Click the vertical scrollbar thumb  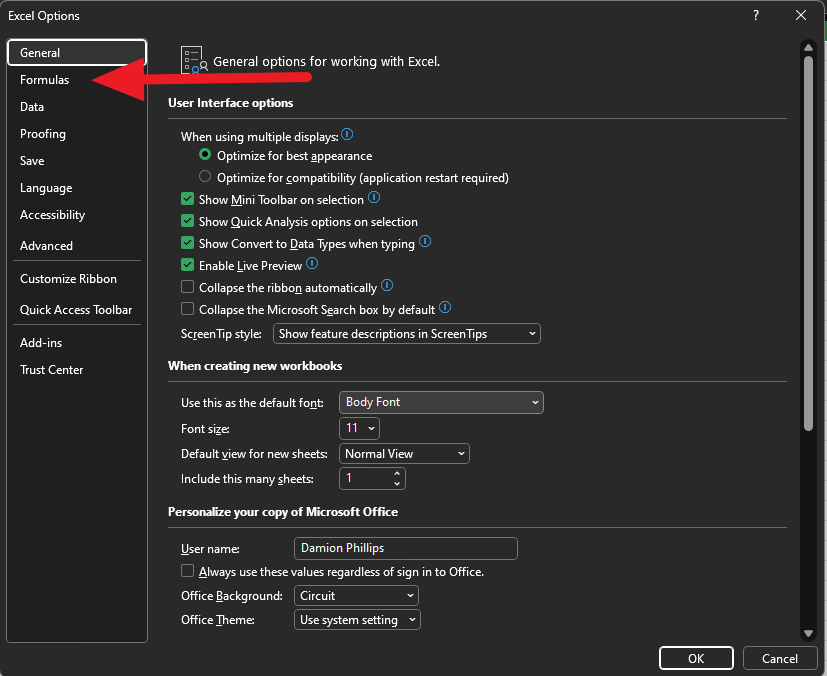click(808, 243)
